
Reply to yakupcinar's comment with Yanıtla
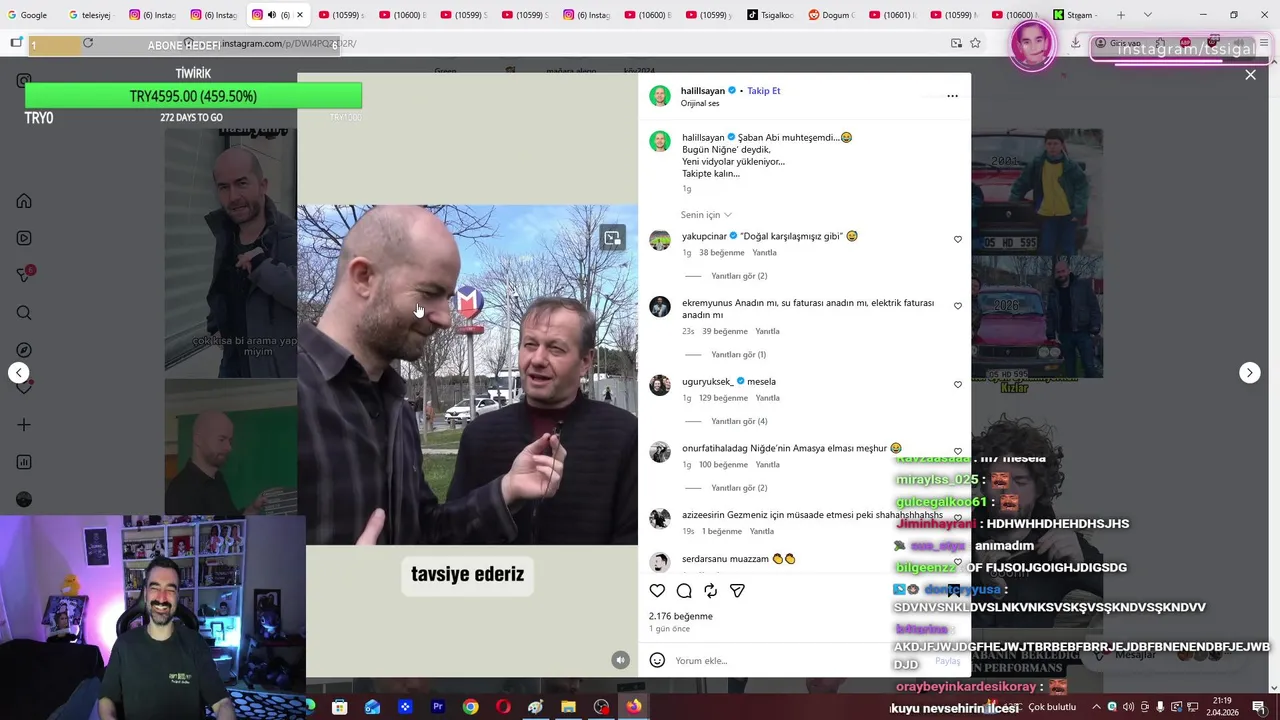[x=764, y=253]
